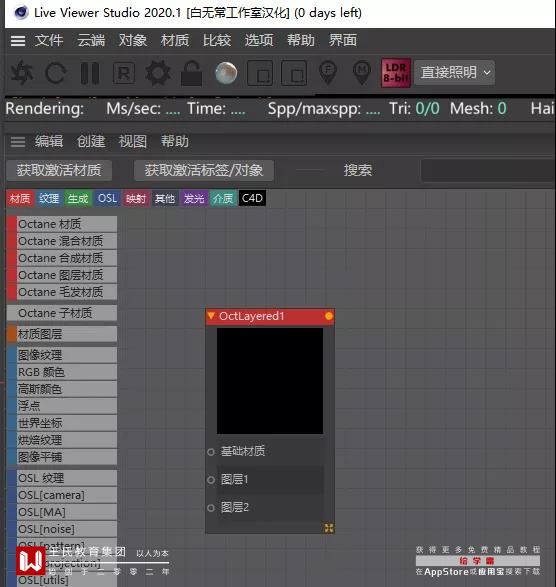Restart render with the circular arrow icon
Screen dimensions: 556x587
(x=55, y=73)
